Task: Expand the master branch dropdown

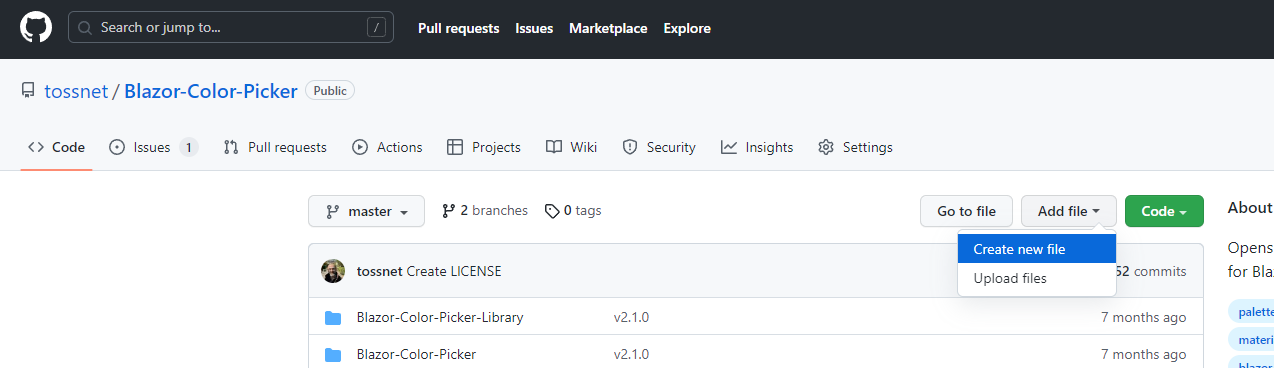Action: tap(367, 211)
